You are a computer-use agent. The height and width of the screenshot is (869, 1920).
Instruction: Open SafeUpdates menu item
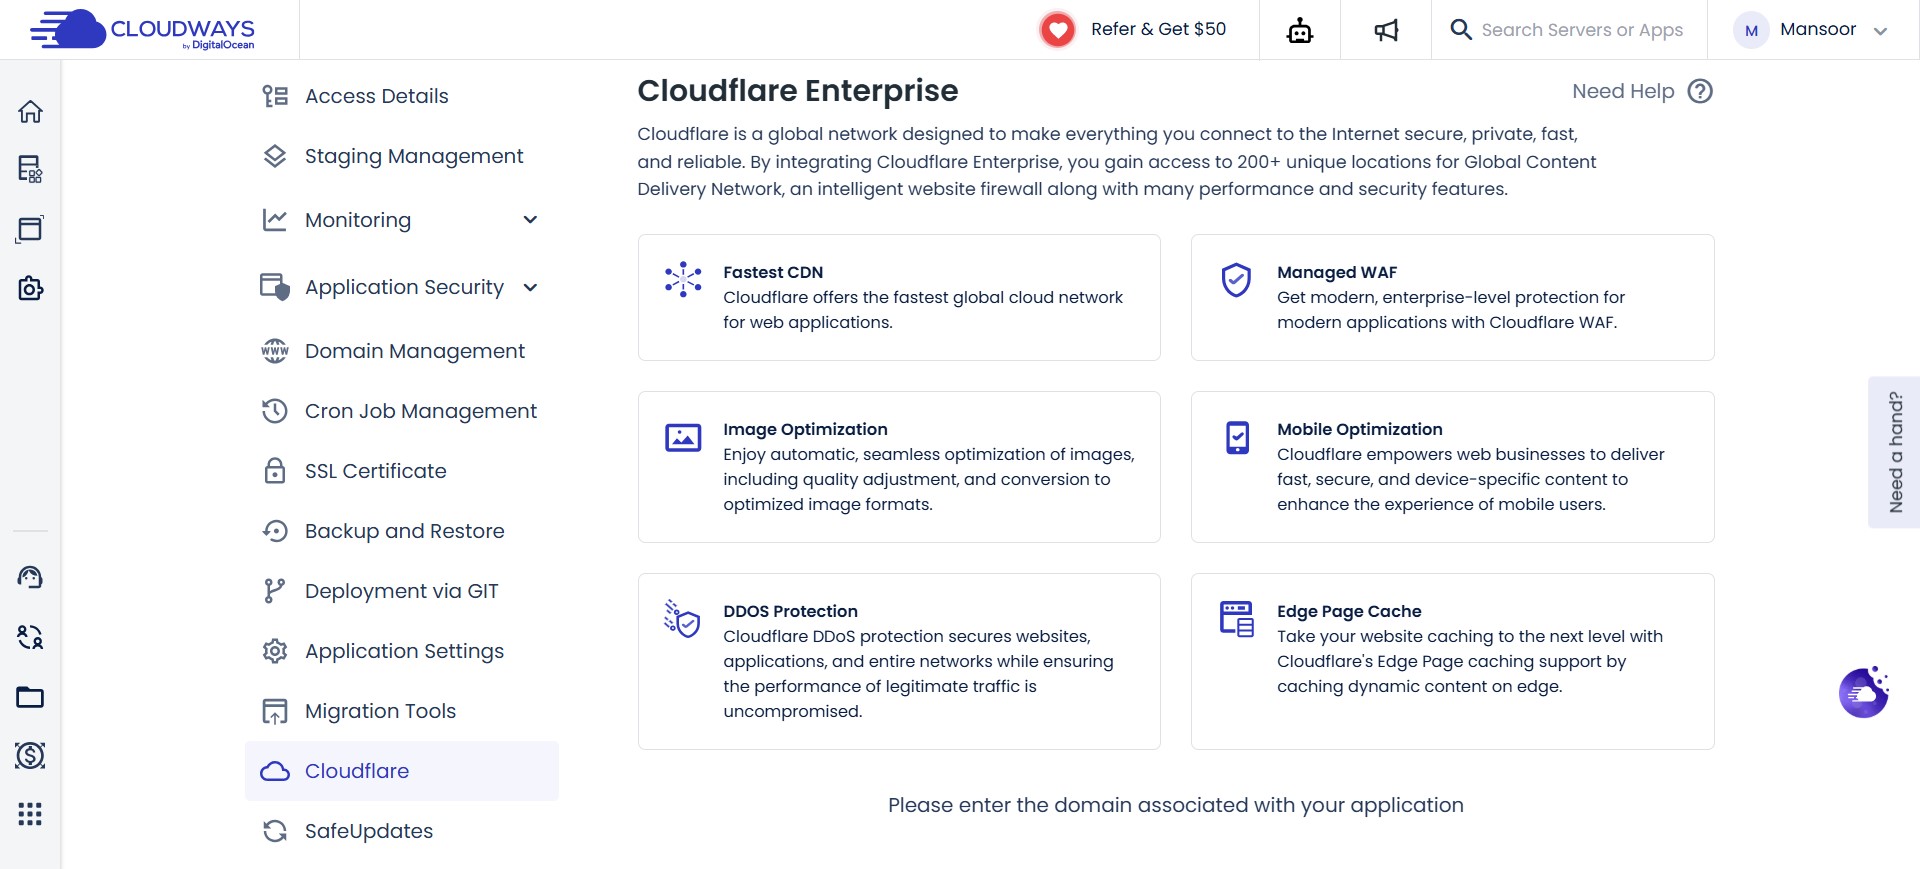(402, 831)
